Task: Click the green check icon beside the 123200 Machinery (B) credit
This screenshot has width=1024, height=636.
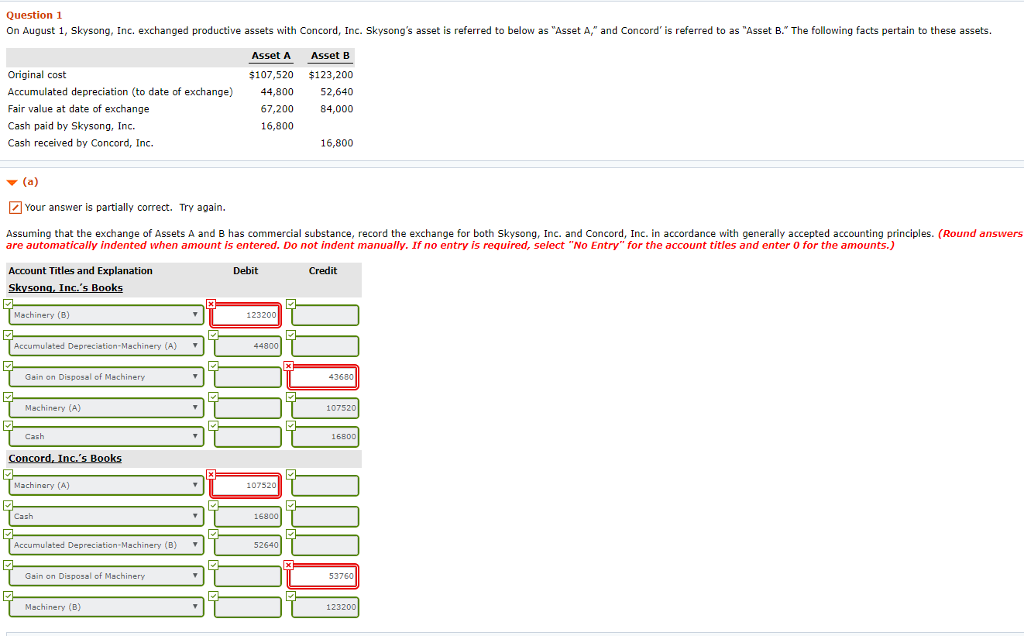Action: (290, 597)
